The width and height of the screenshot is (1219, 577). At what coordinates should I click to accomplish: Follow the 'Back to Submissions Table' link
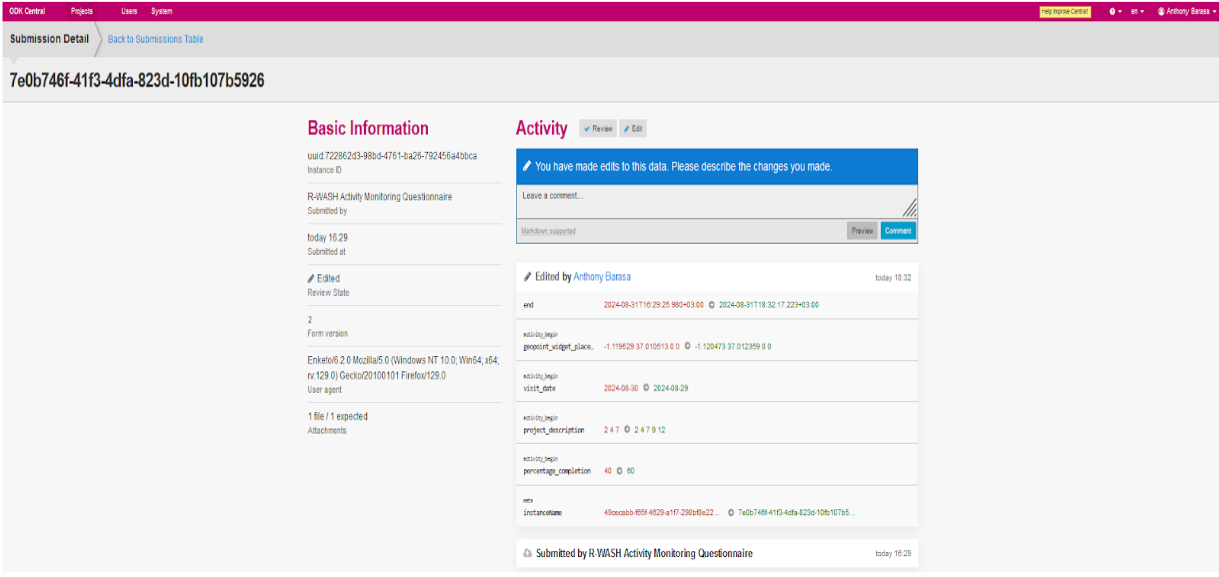click(x=155, y=39)
